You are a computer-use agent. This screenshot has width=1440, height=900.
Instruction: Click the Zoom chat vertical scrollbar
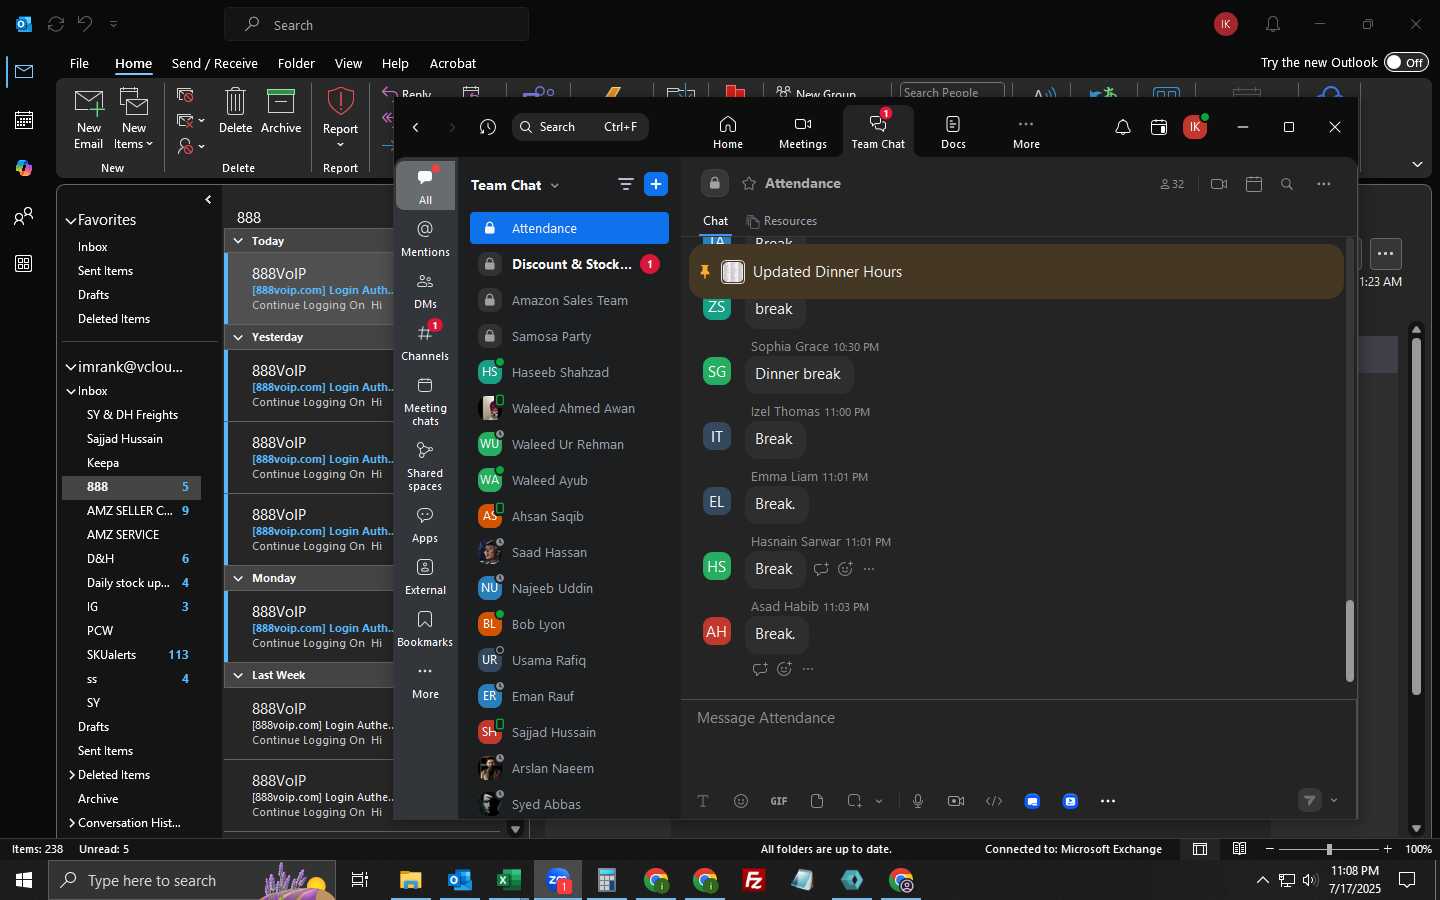(1350, 640)
